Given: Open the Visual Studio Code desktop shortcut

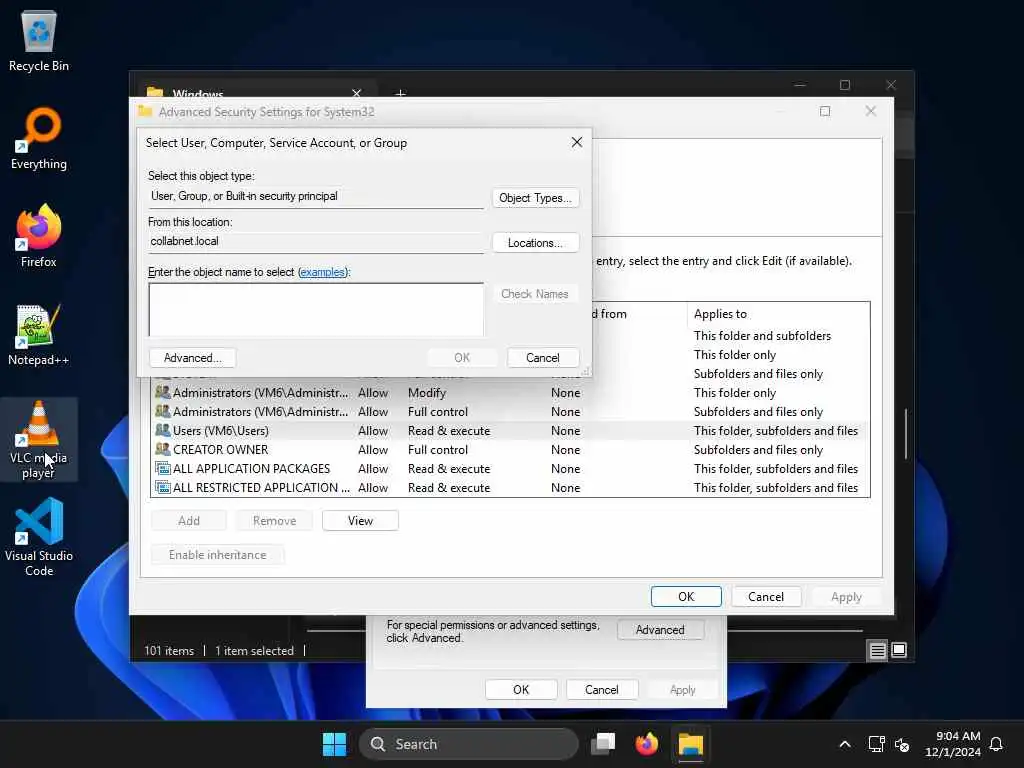Looking at the screenshot, I should (39, 537).
